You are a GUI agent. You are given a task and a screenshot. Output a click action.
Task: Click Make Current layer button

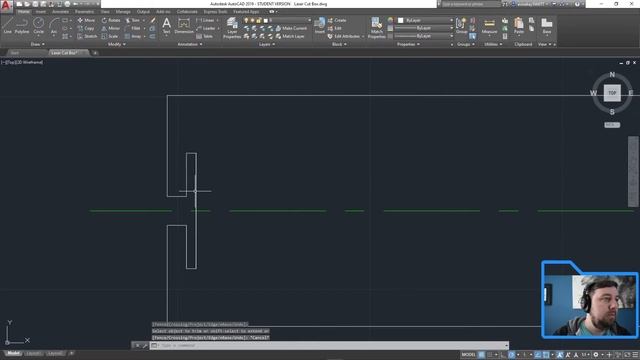coord(291,28)
